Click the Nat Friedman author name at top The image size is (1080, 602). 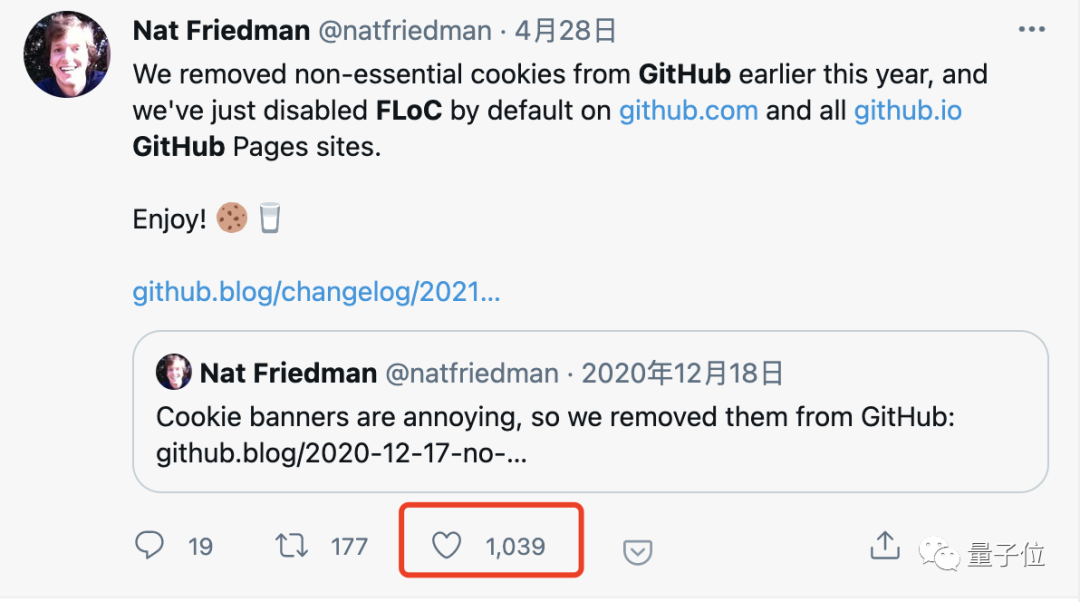(x=221, y=31)
